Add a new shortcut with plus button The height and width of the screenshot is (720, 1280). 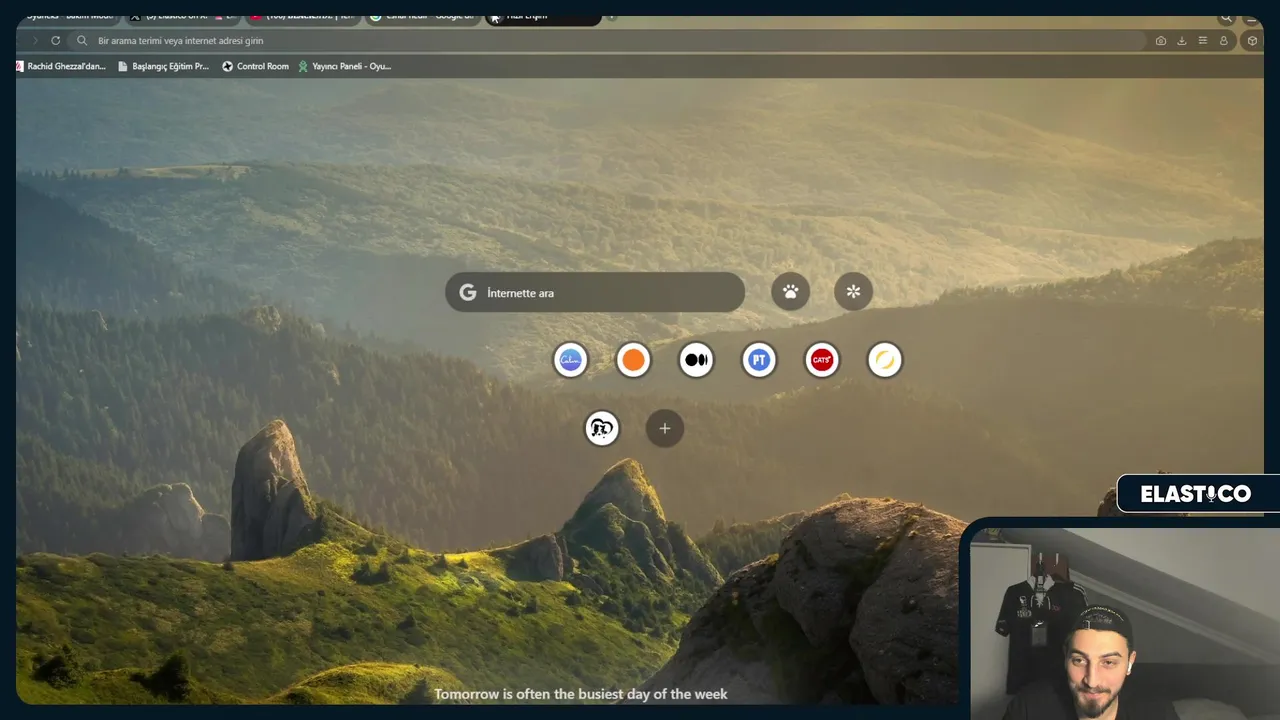665,429
